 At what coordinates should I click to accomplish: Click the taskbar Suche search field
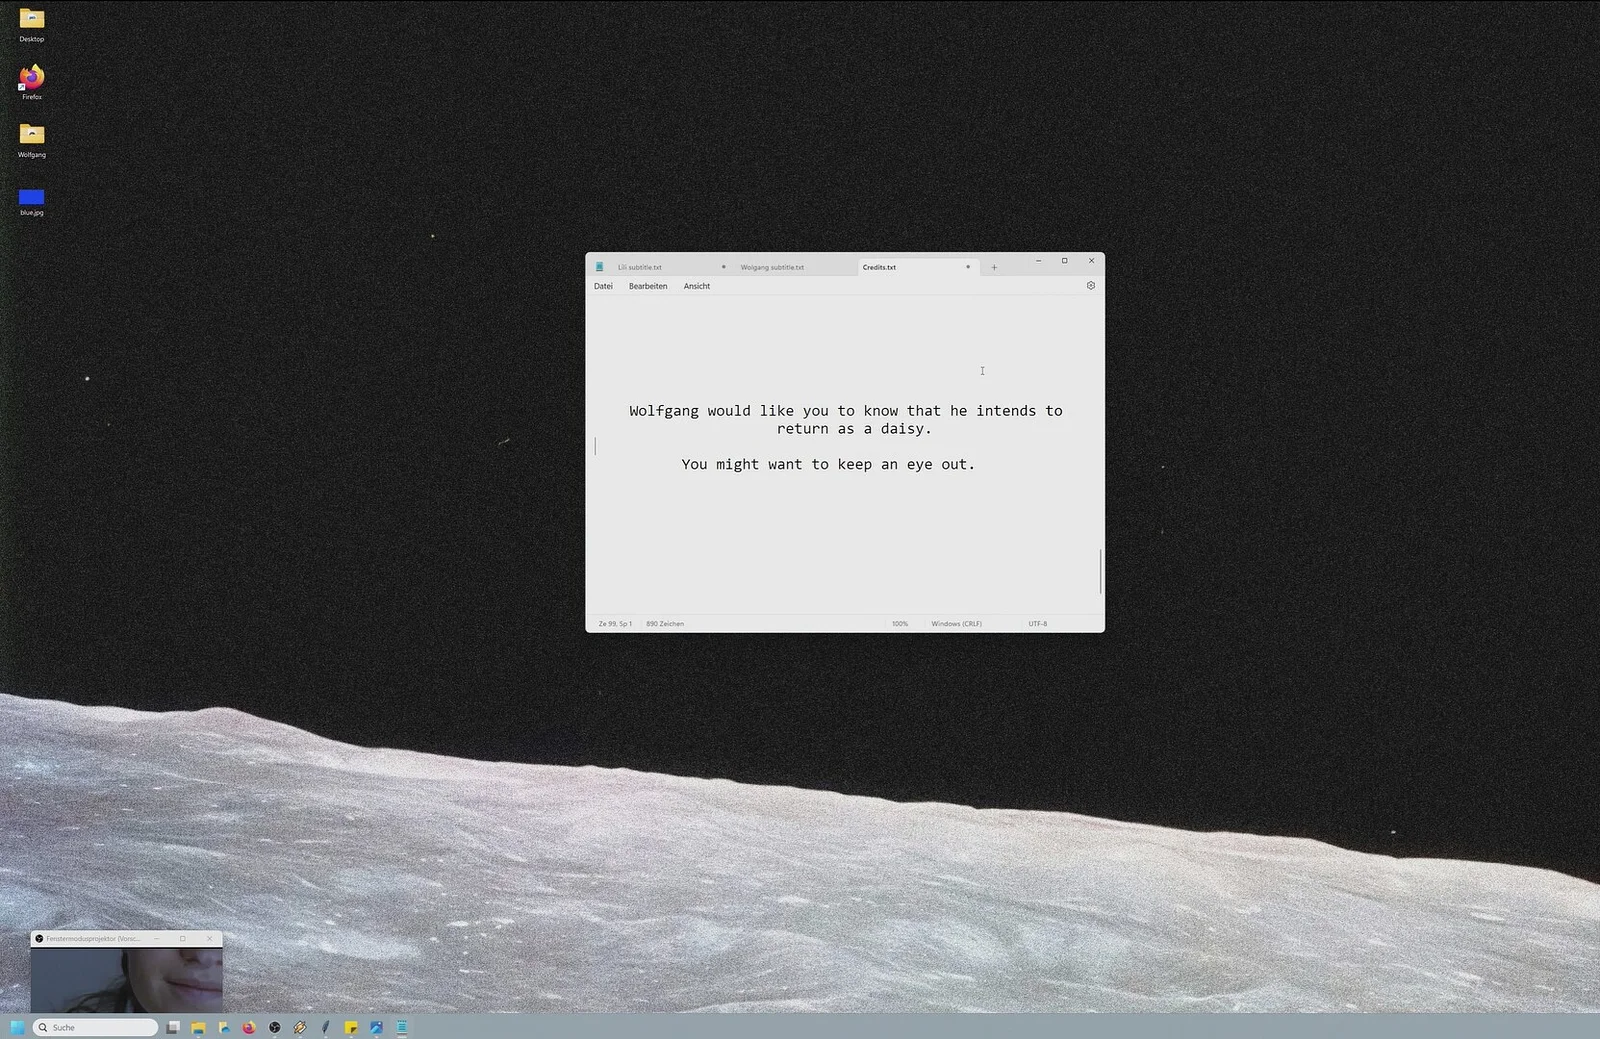100,1027
